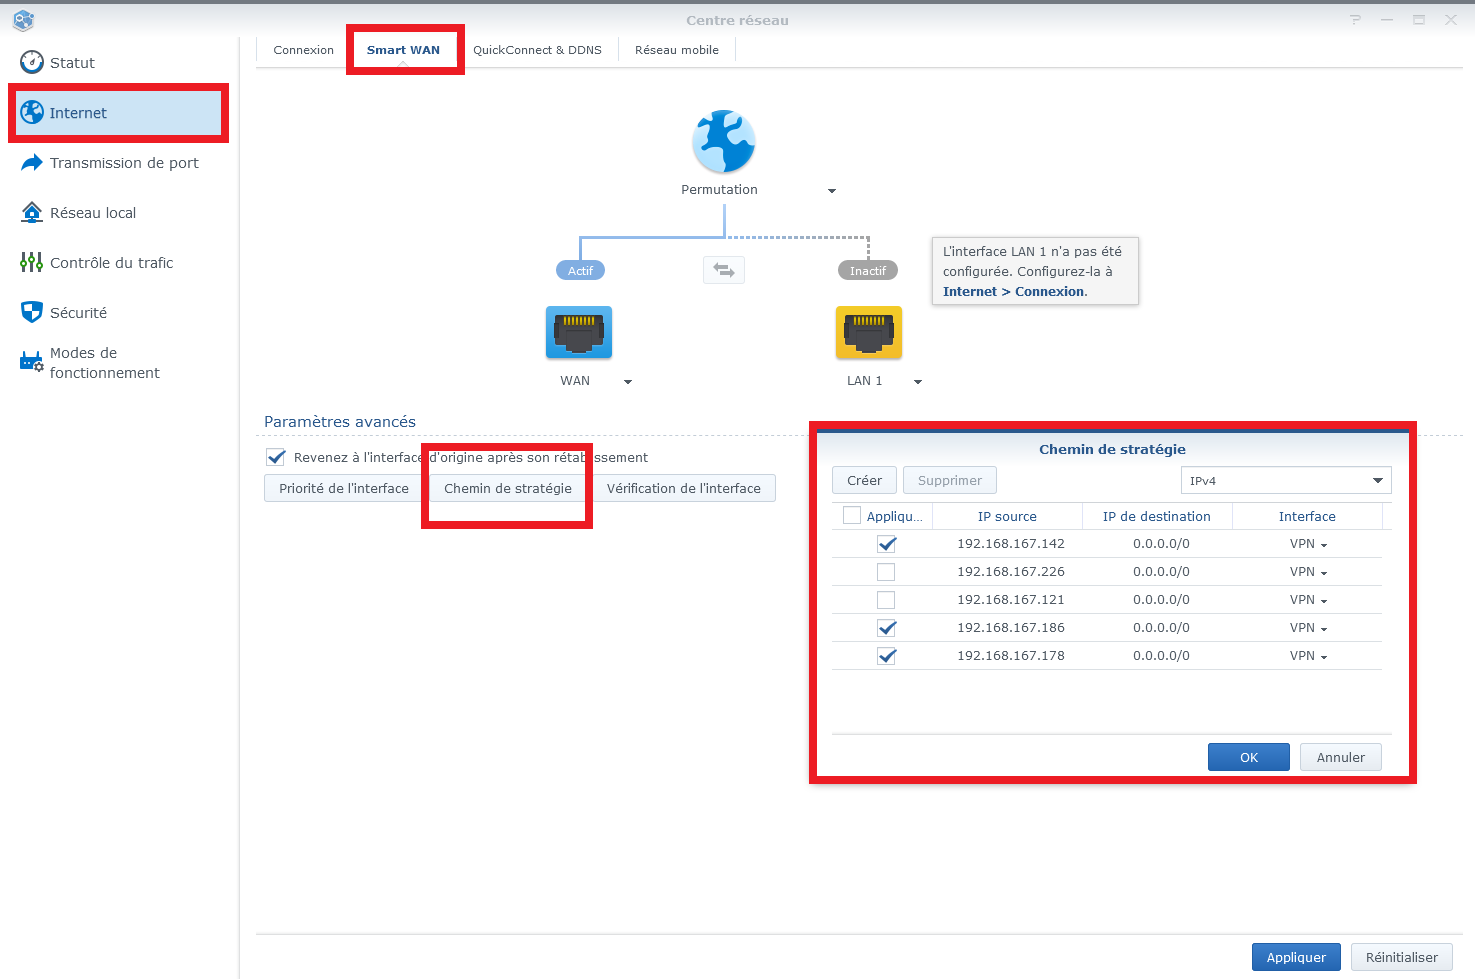Select the blue WAN port icon
The width and height of the screenshot is (1475, 979).
click(579, 333)
